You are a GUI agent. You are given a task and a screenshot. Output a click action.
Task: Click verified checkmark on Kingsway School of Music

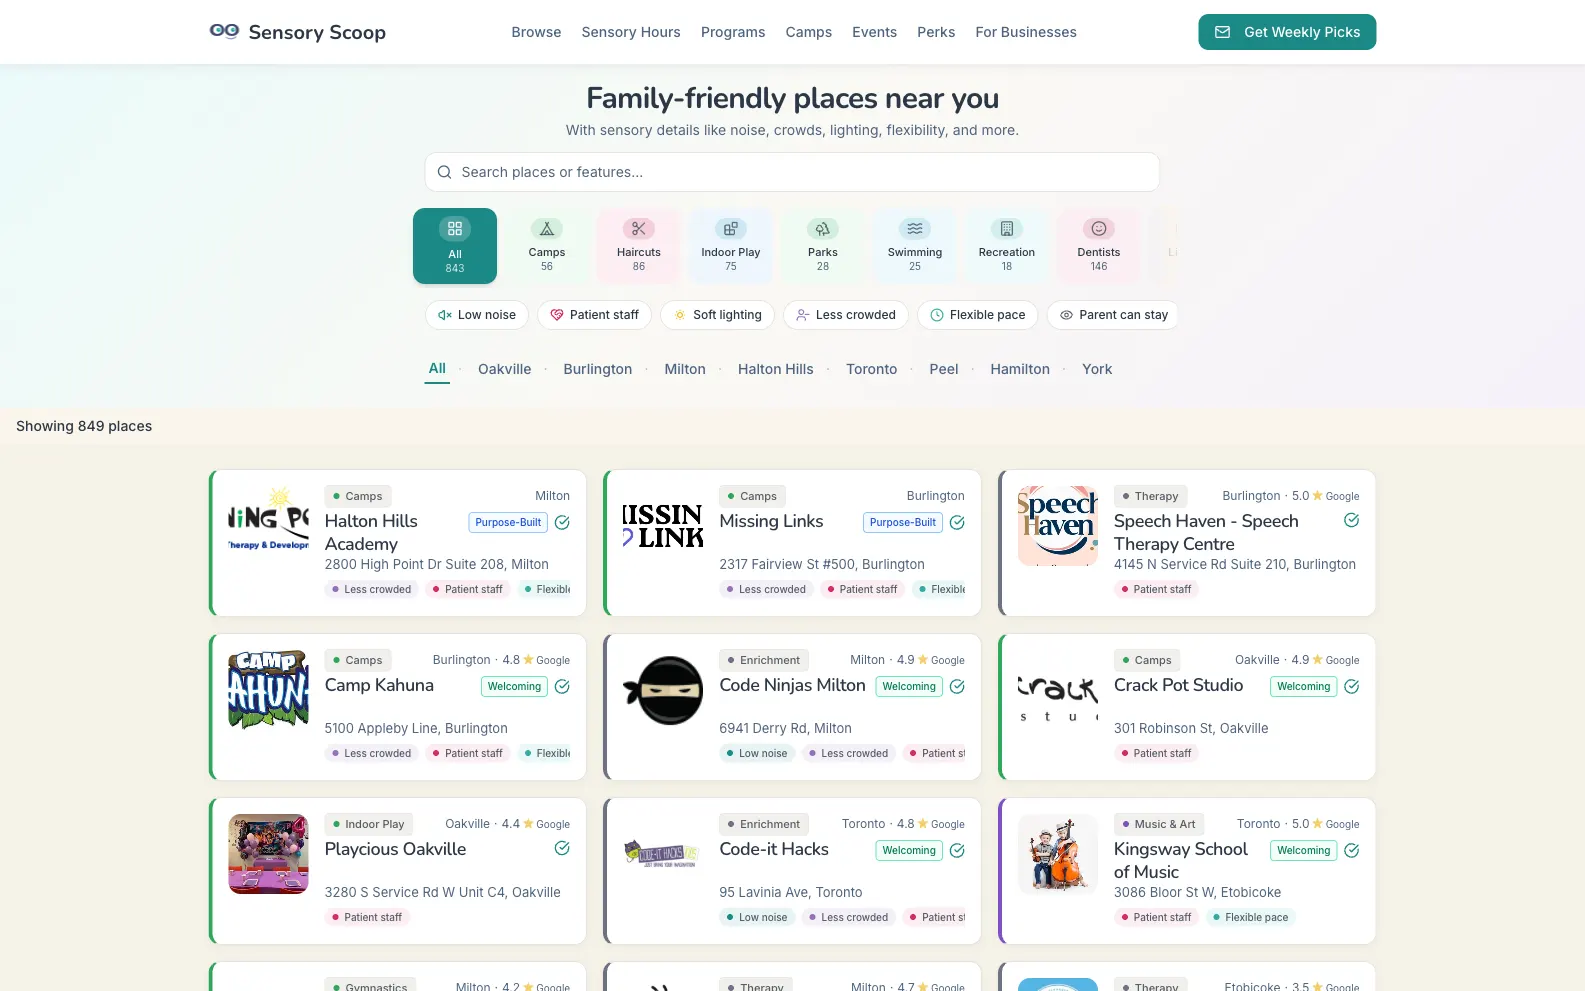pyautogui.click(x=1351, y=850)
